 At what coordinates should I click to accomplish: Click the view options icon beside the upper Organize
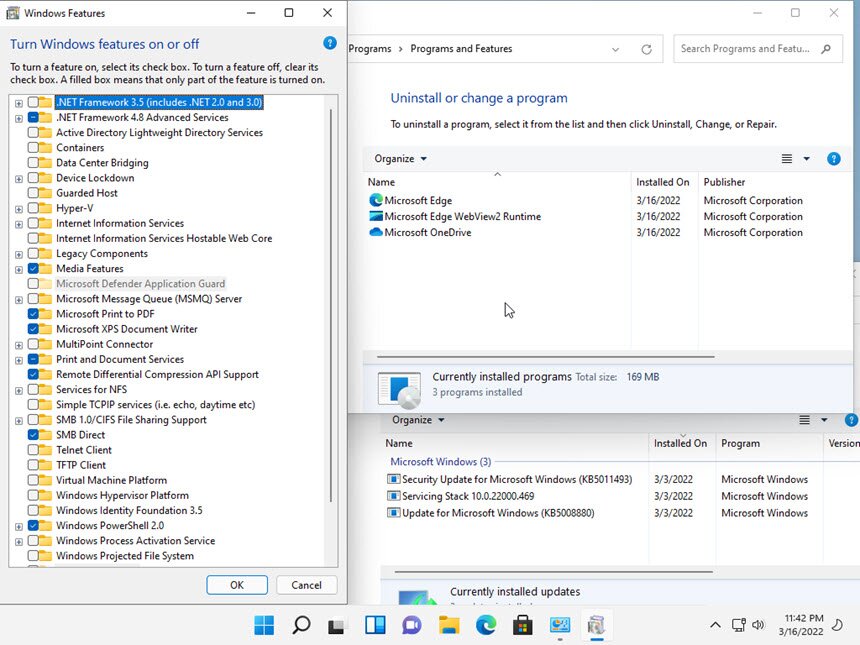point(787,159)
